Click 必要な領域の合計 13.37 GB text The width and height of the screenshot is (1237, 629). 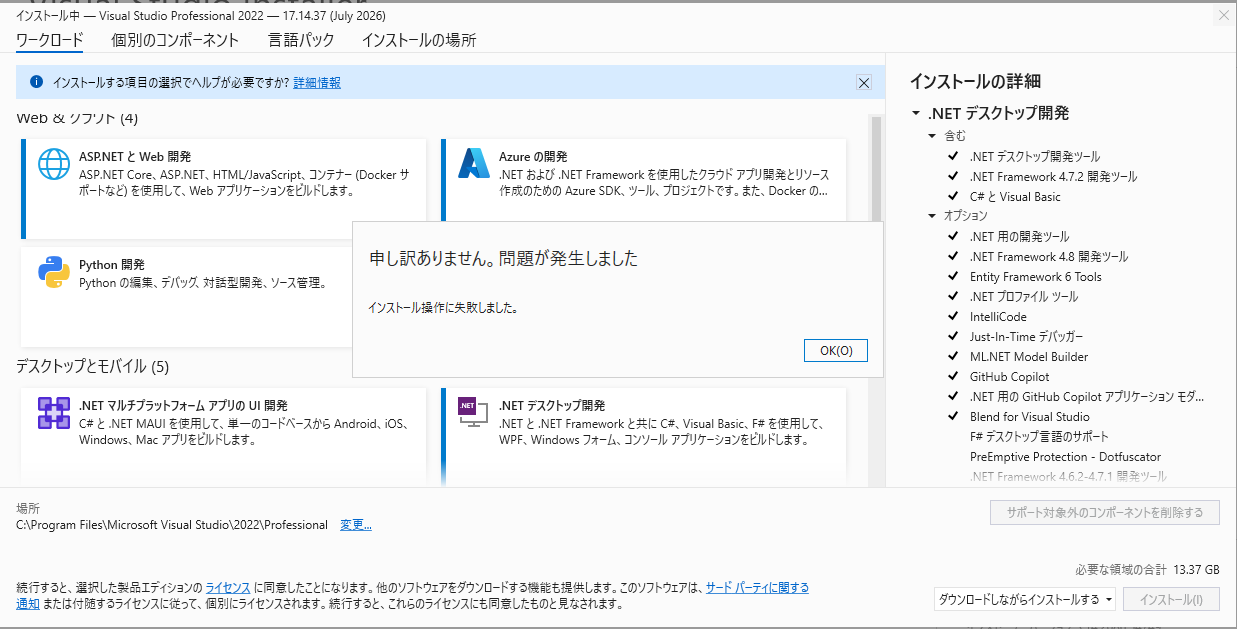[1148, 569]
